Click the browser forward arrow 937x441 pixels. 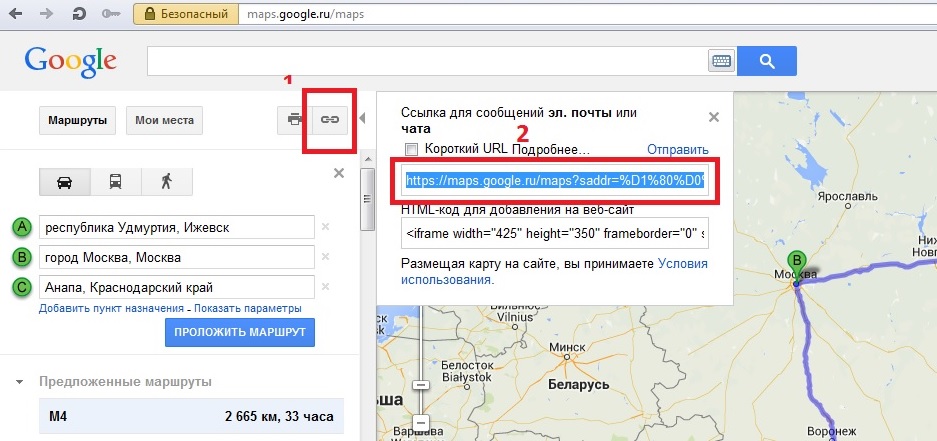(x=46, y=14)
